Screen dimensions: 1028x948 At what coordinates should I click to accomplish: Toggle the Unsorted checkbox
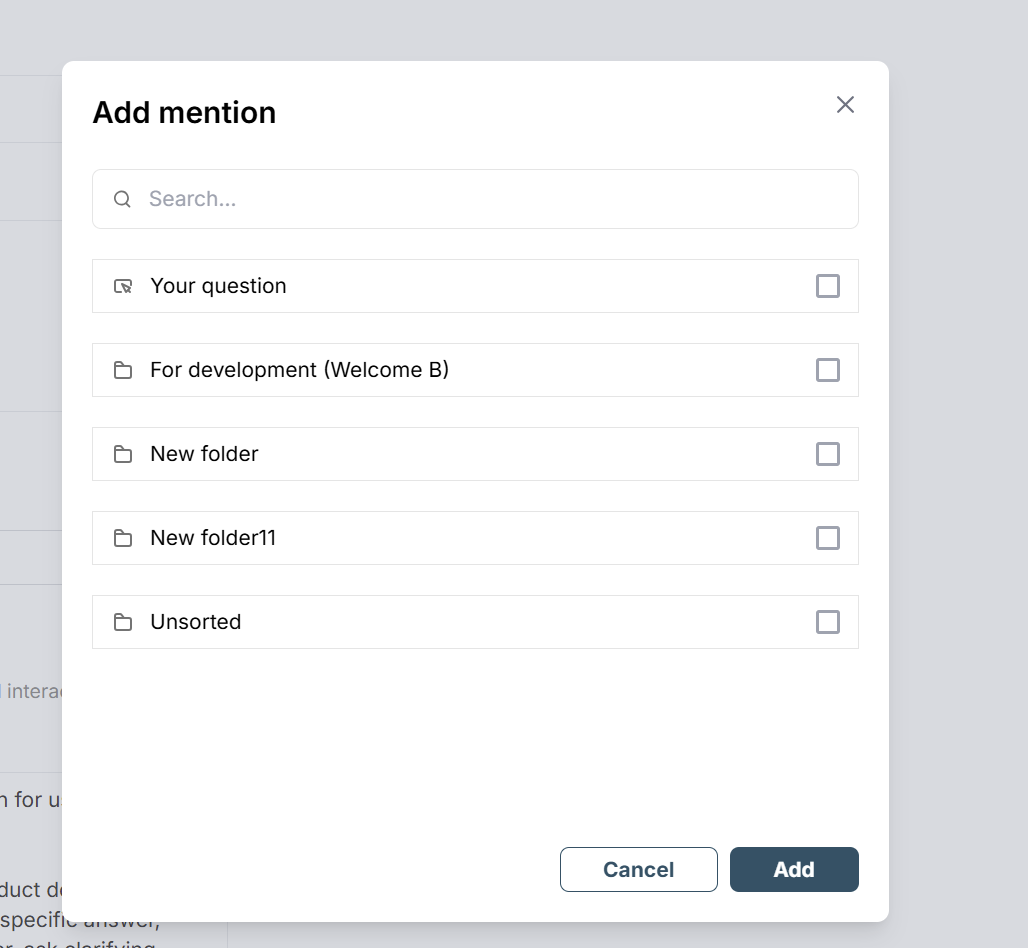tap(827, 622)
